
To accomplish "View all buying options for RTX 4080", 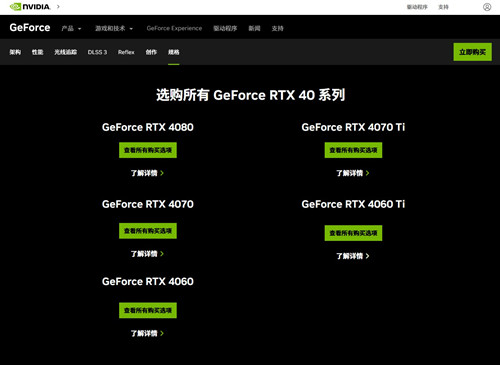I will click(x=148, y=150).
